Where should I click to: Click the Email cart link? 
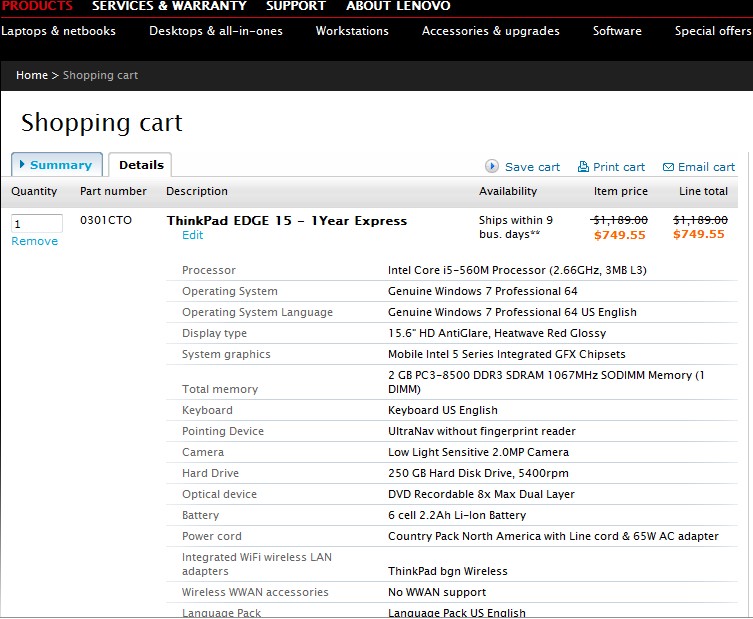[x=706, y=167]
